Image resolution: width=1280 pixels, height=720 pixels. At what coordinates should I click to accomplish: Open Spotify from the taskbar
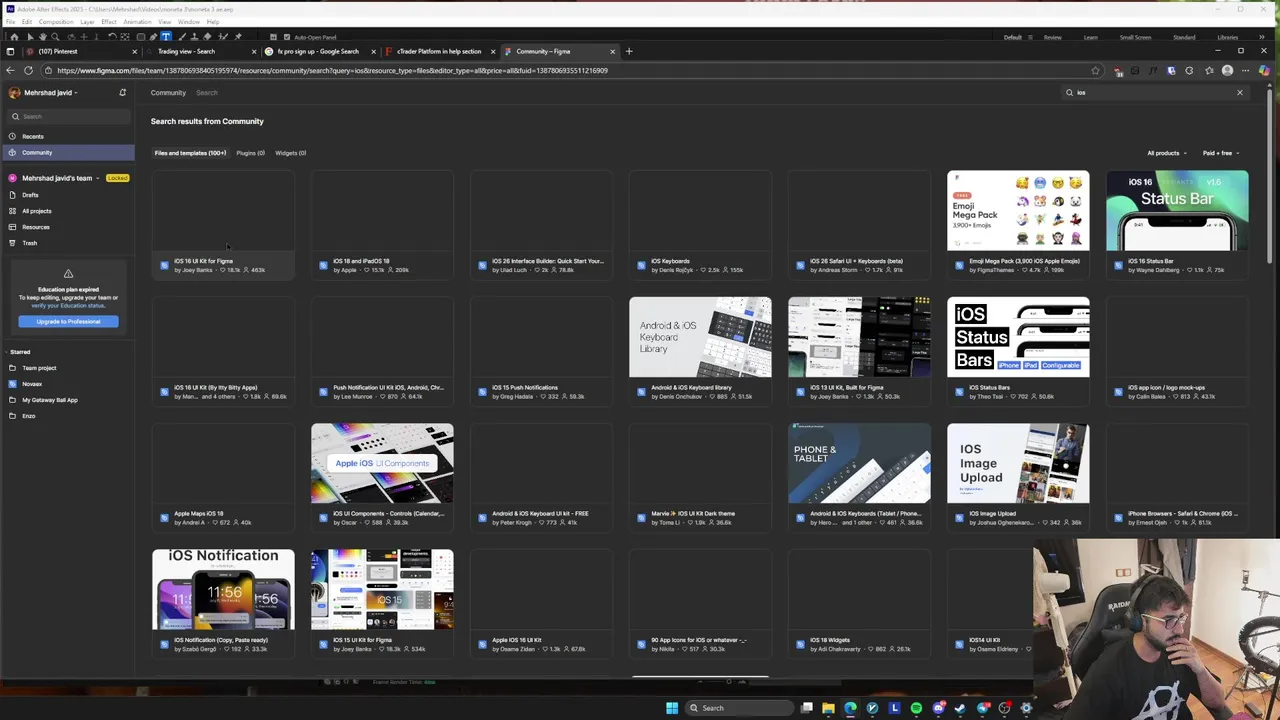click(916, 708)
